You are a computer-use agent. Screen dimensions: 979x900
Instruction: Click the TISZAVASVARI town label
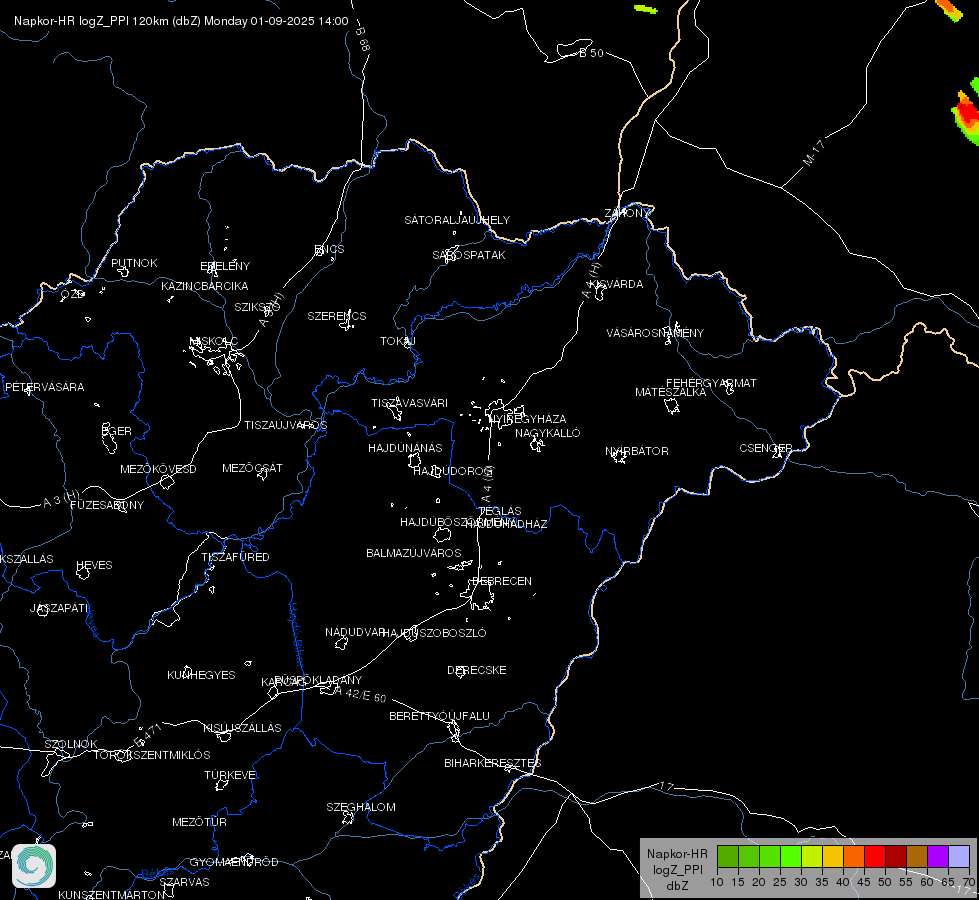pyautogui.click(x=410, y=403)
